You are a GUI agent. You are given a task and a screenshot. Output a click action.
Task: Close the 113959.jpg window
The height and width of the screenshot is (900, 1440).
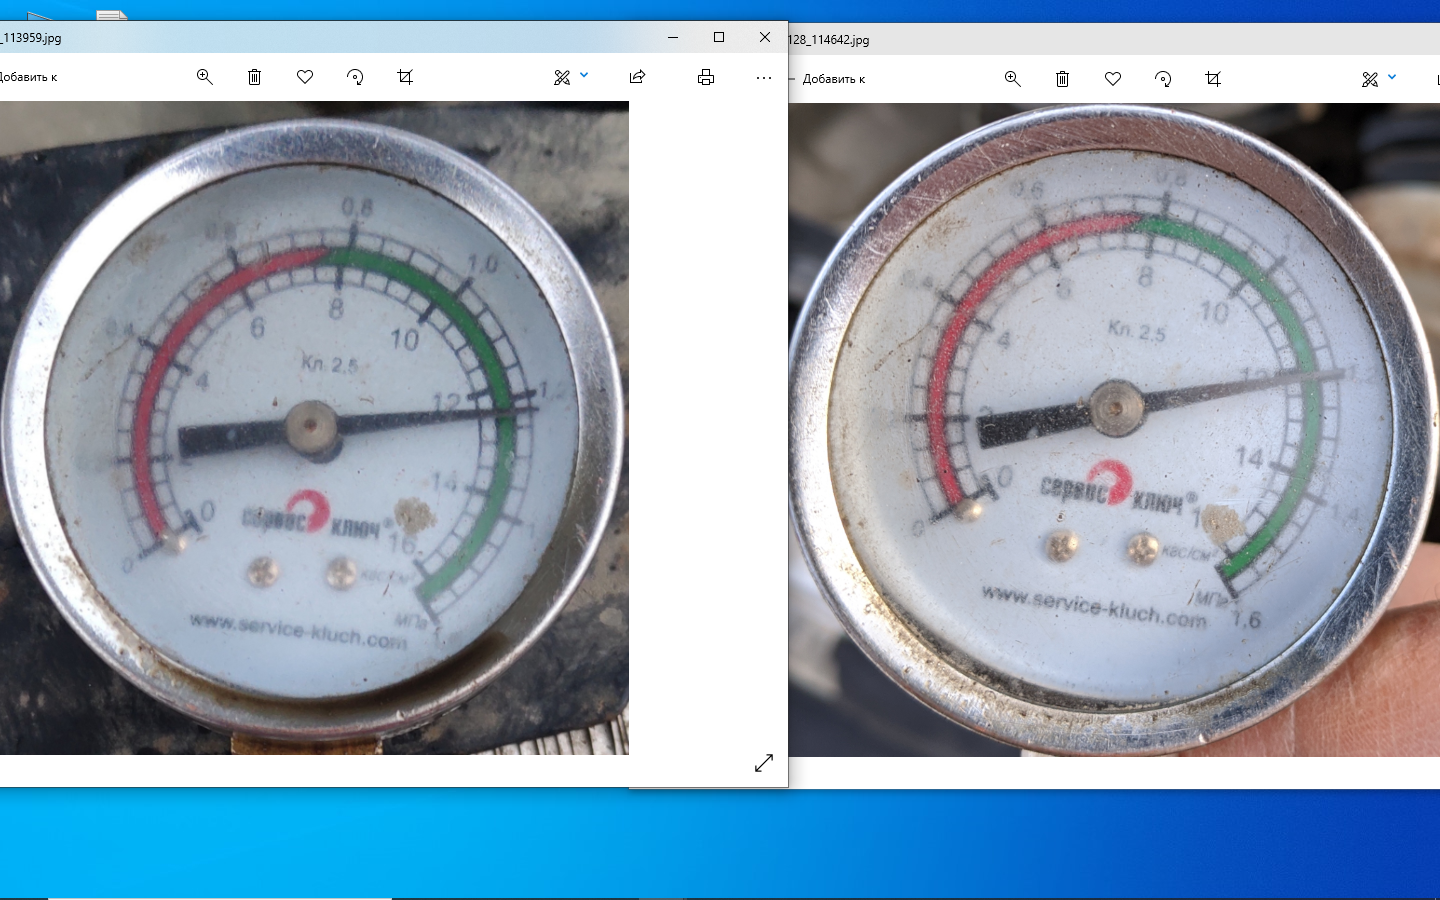tap(765, 37)
